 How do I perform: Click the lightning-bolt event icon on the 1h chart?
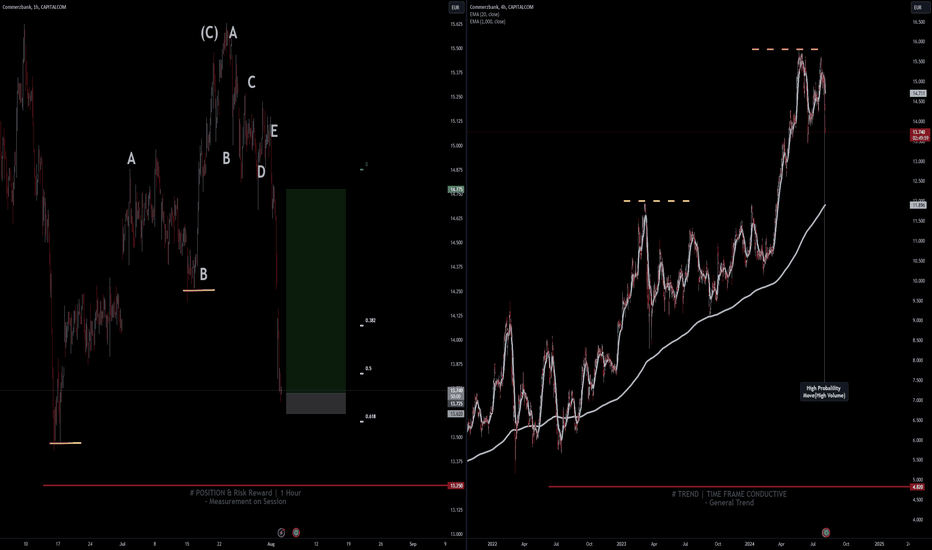pos(281,533)
